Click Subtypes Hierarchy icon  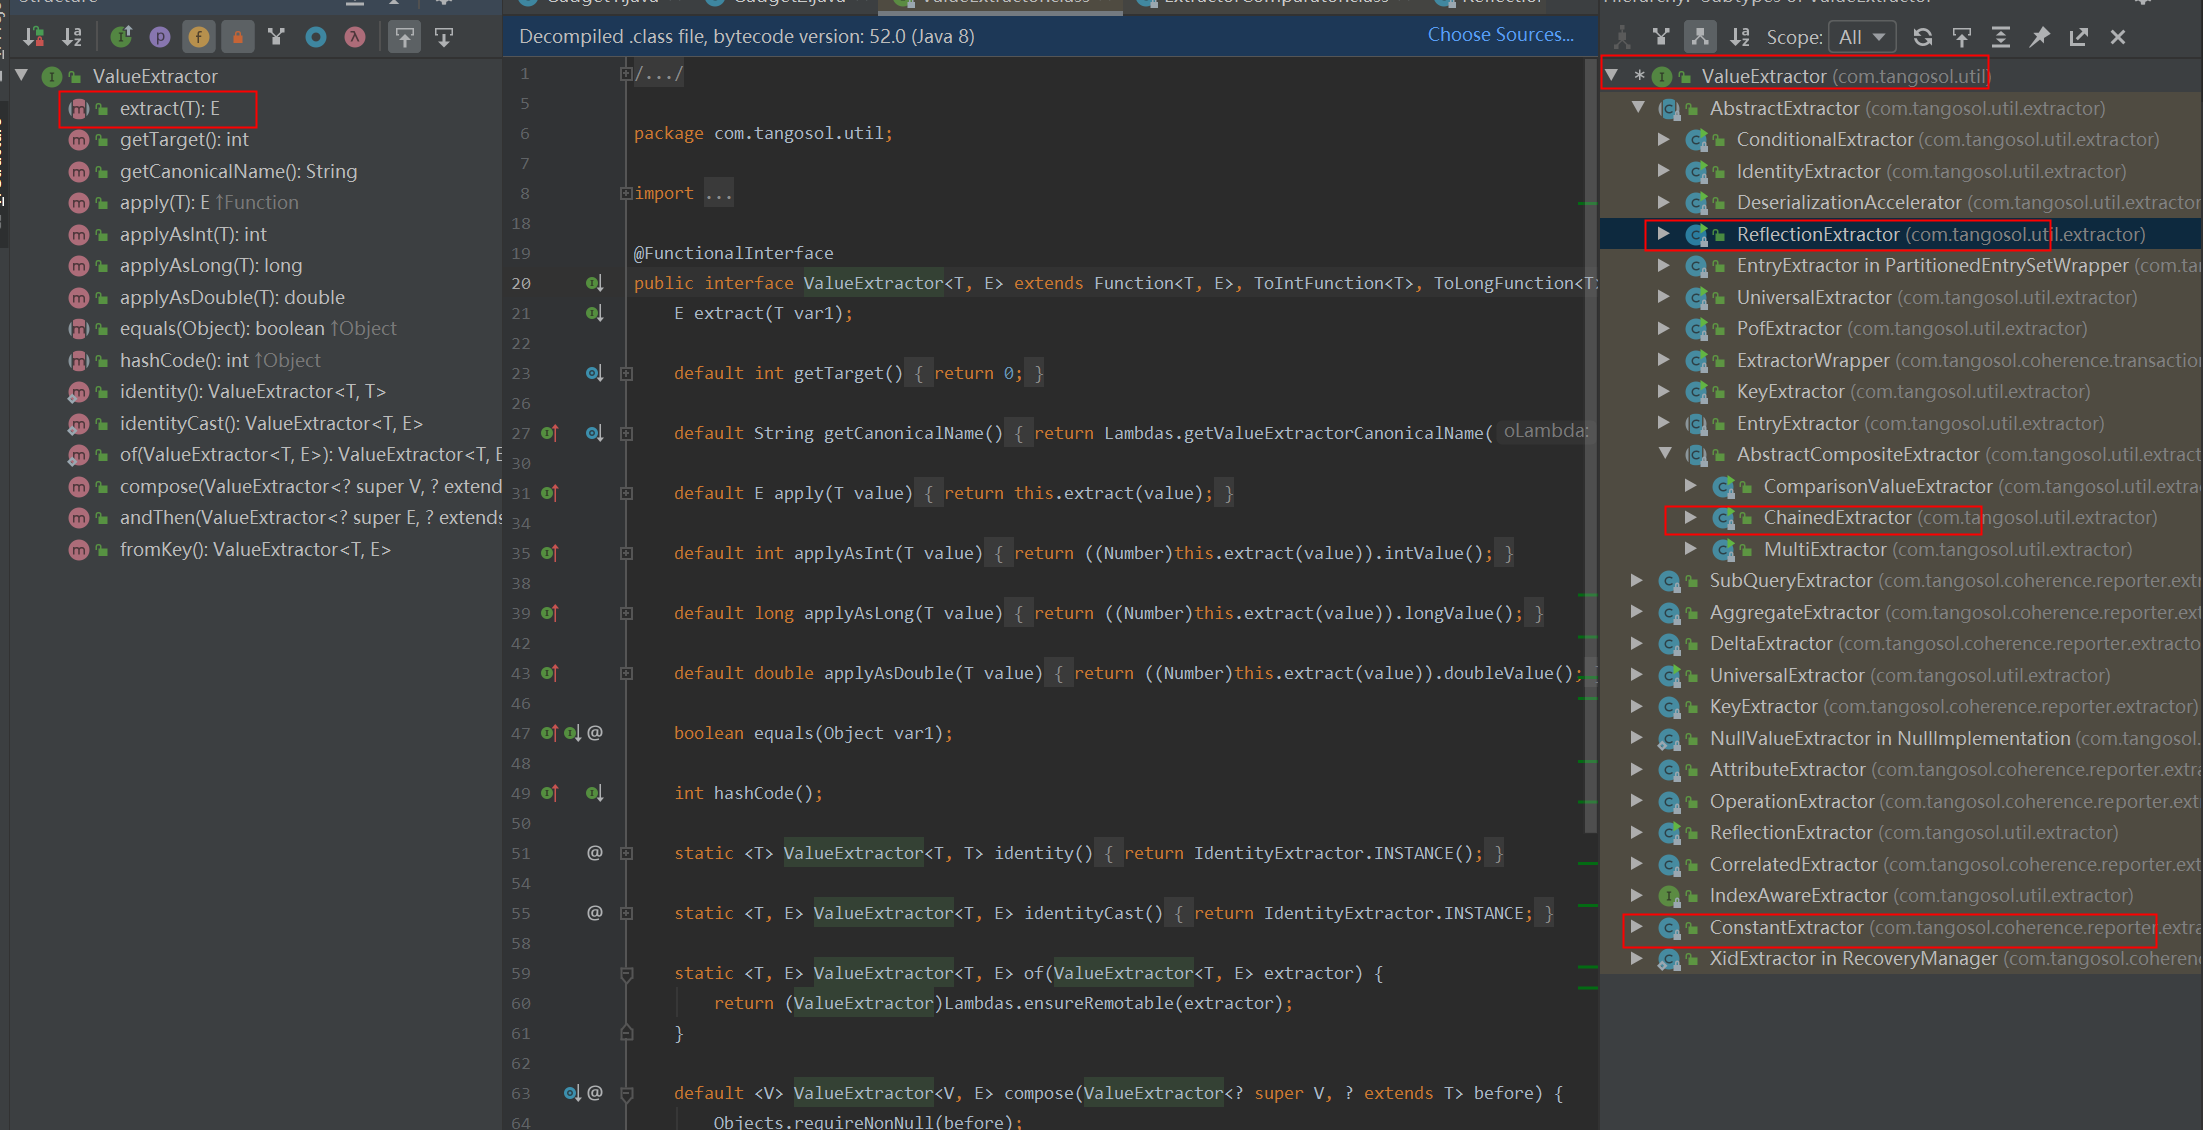1700,37
